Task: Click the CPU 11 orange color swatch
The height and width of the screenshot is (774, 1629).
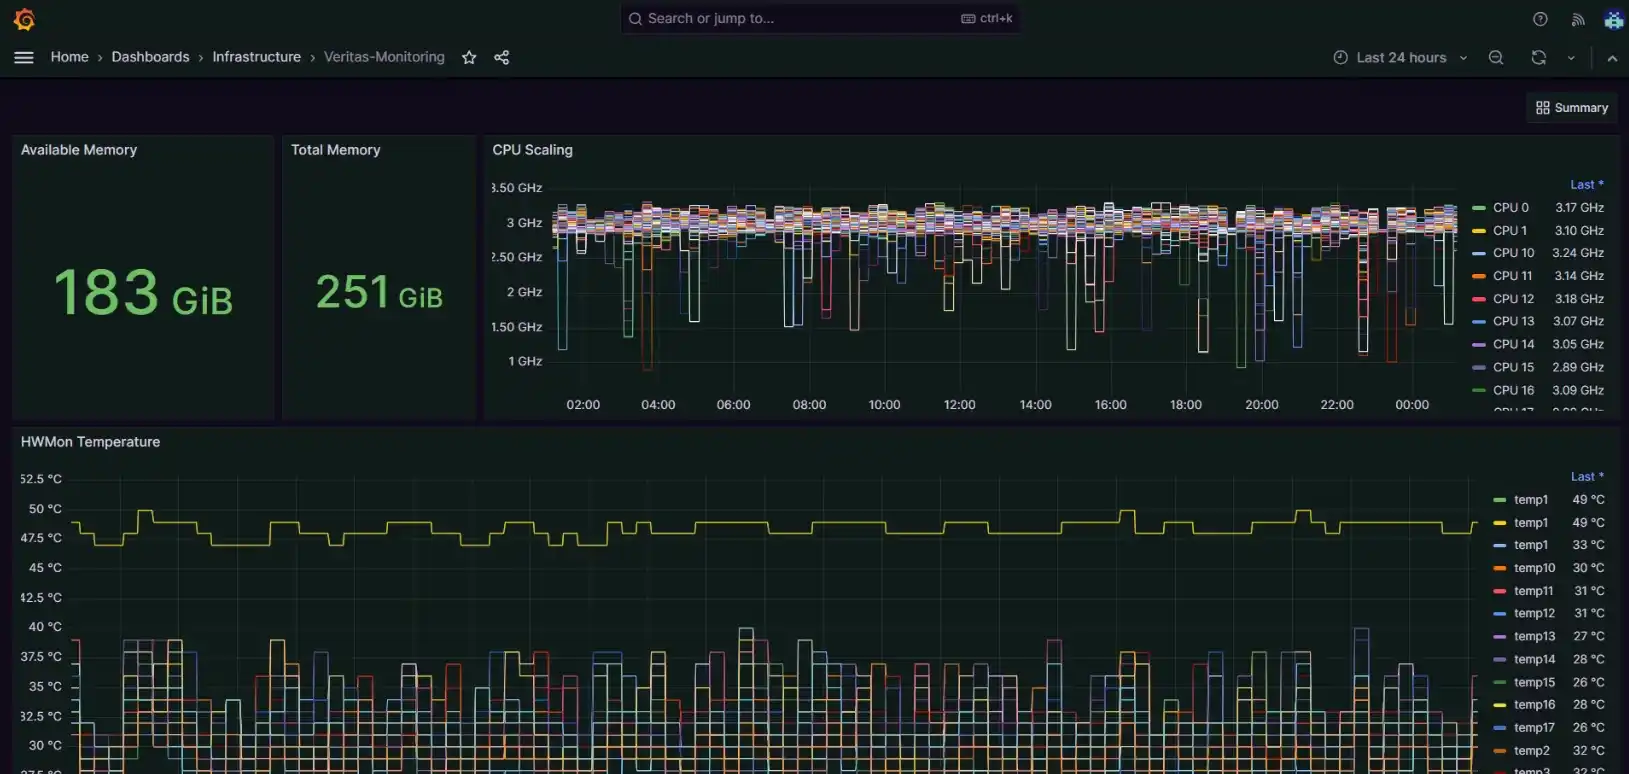Action: [1479, 276]
